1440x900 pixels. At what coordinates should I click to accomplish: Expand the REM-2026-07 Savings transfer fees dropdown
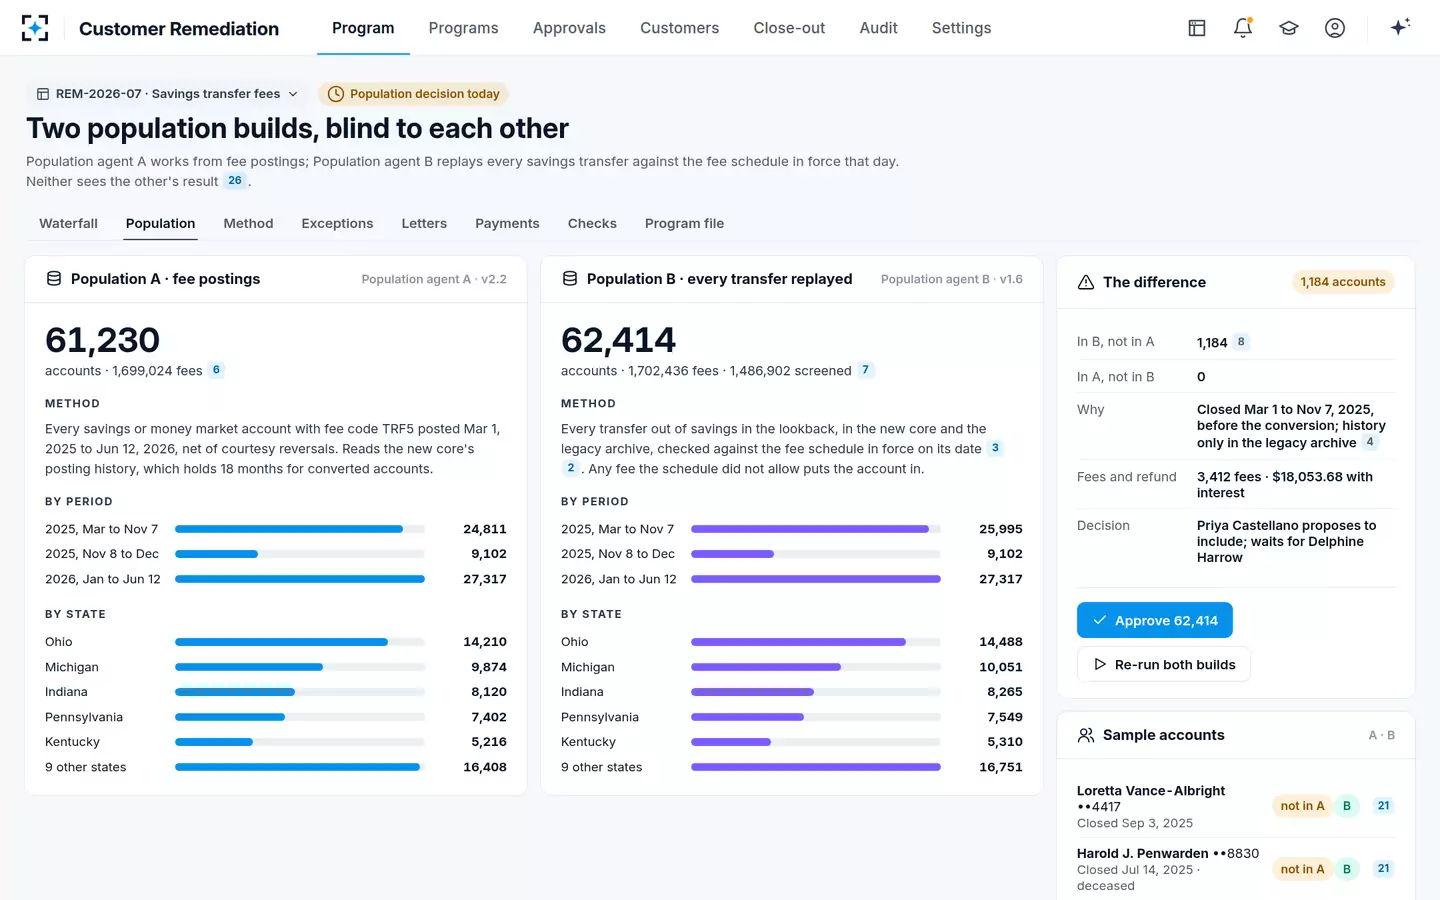point(167,94)
